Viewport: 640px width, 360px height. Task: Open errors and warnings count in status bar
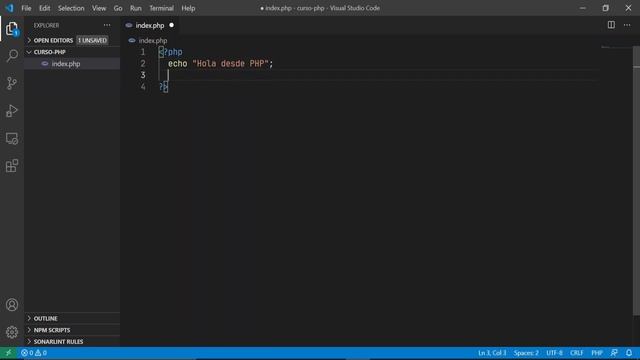click(34, 353)
